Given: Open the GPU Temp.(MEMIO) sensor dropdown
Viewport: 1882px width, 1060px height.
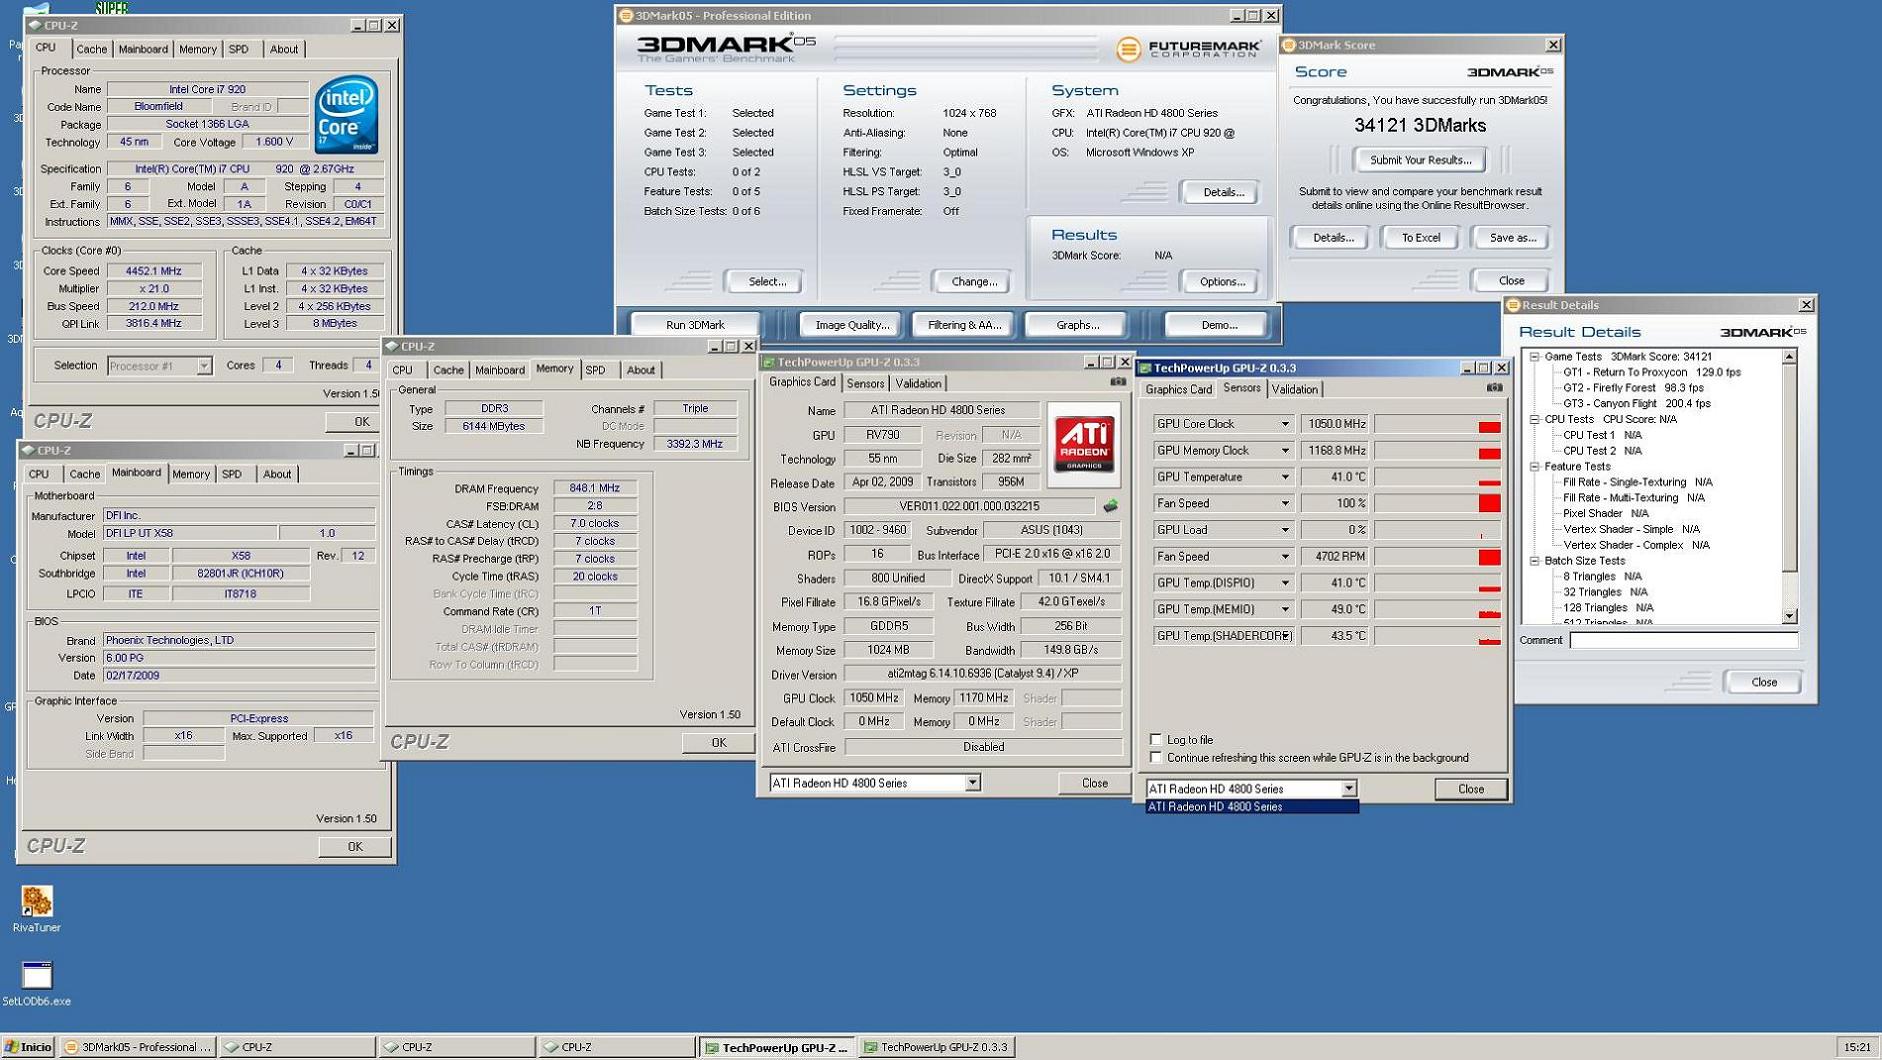Looking at the screenshot, I should tap(1285, 609).
